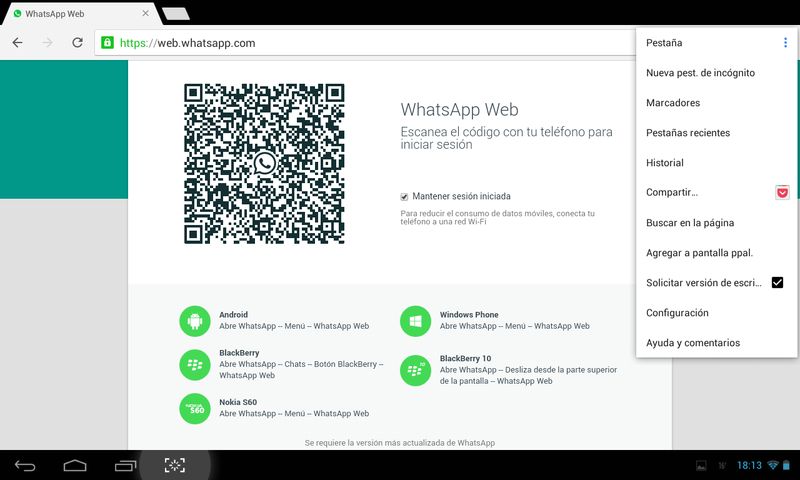The height and width of the screenshot is (480, 800).
Task: Select the WhatsApp Web browser tab
Action: (82, 14)
